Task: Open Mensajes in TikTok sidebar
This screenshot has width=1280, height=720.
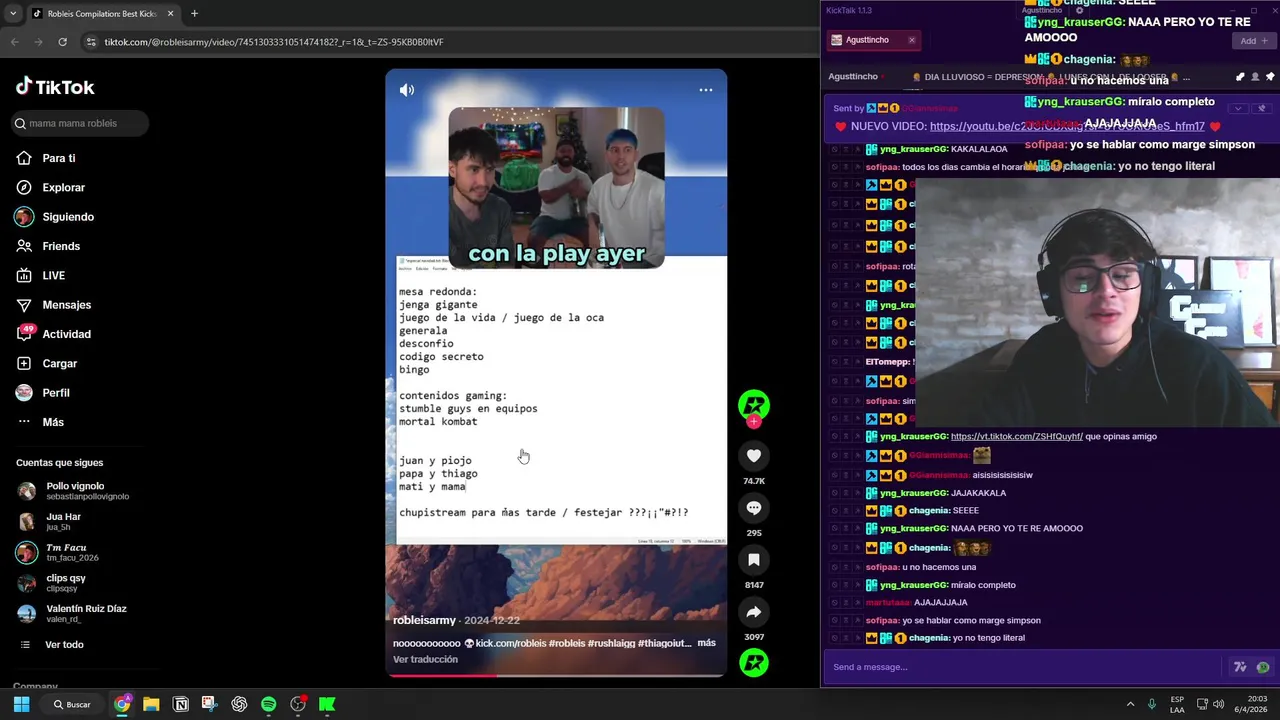Action: [53, 305]
